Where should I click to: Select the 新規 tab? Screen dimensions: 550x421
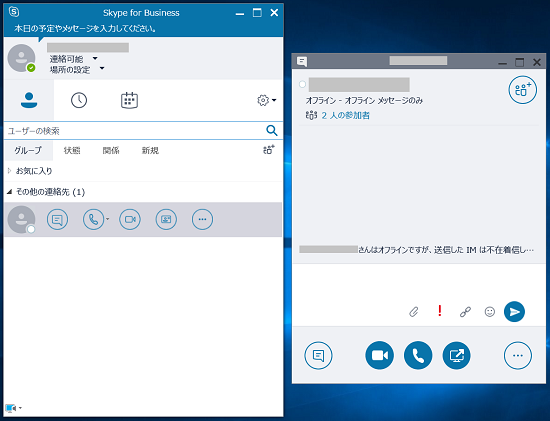pyautogui.click(x=150, y=150)
